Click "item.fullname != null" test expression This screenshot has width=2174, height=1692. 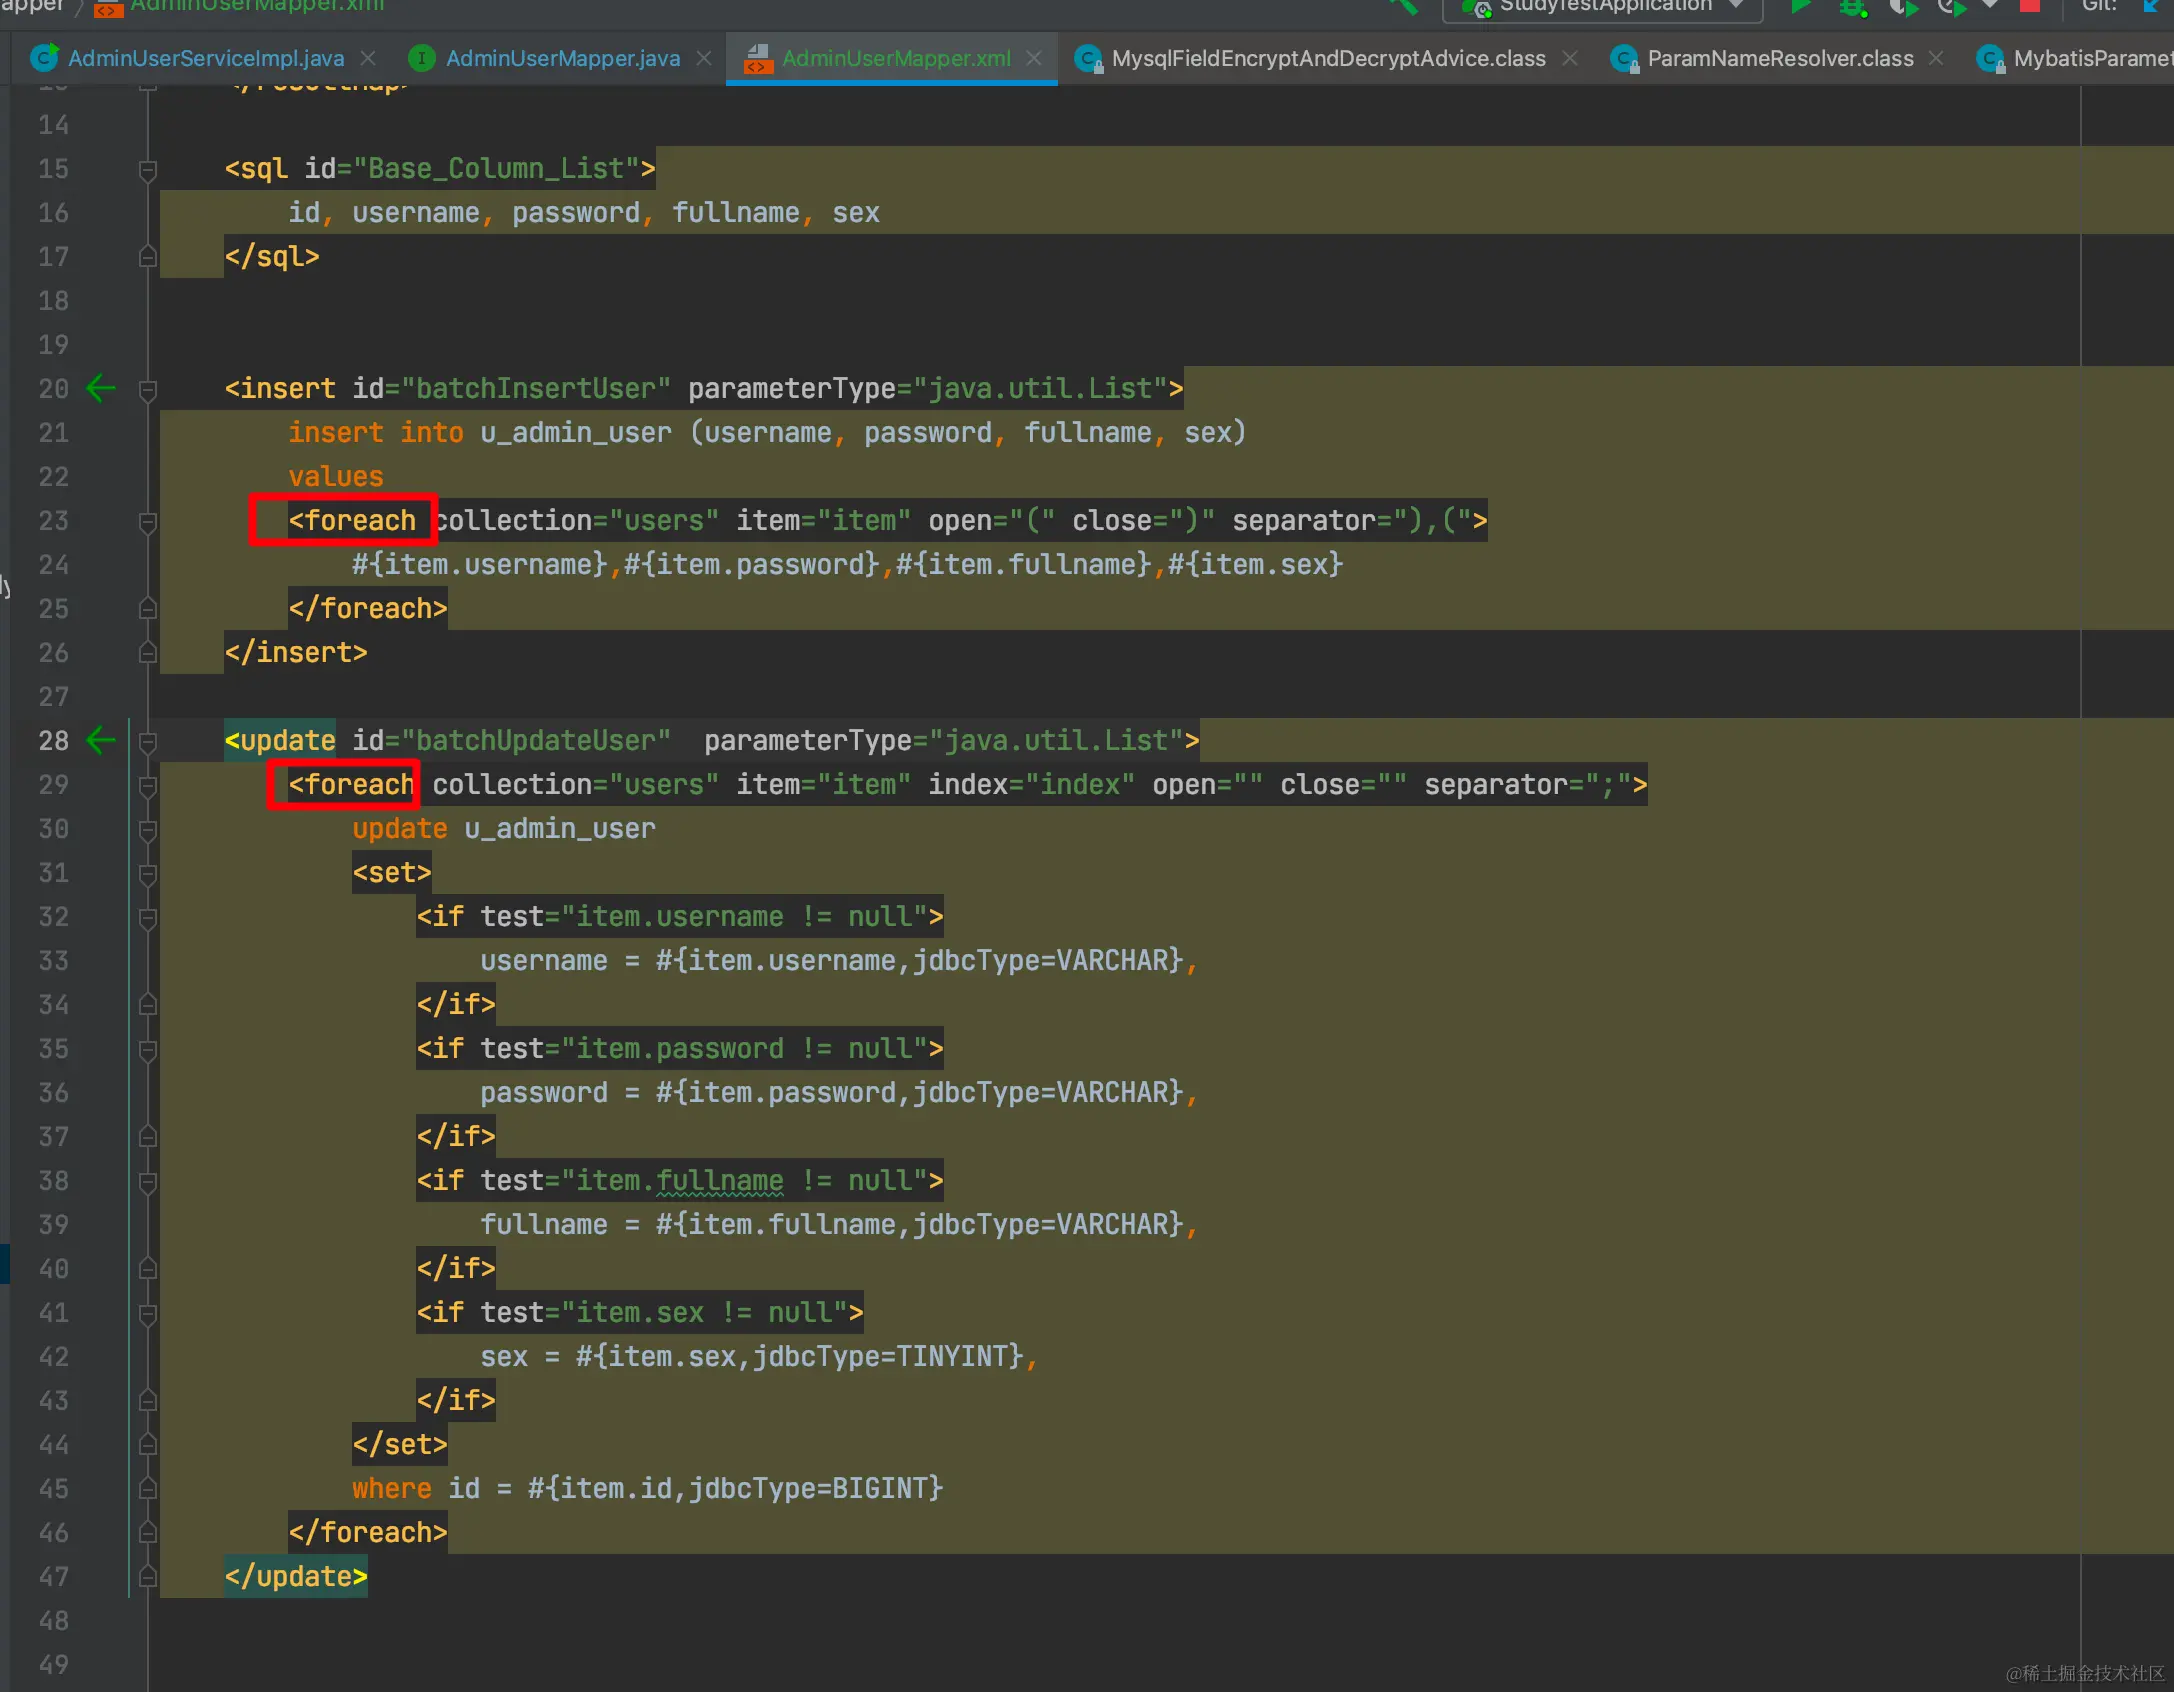click(x=744, y=1180)
